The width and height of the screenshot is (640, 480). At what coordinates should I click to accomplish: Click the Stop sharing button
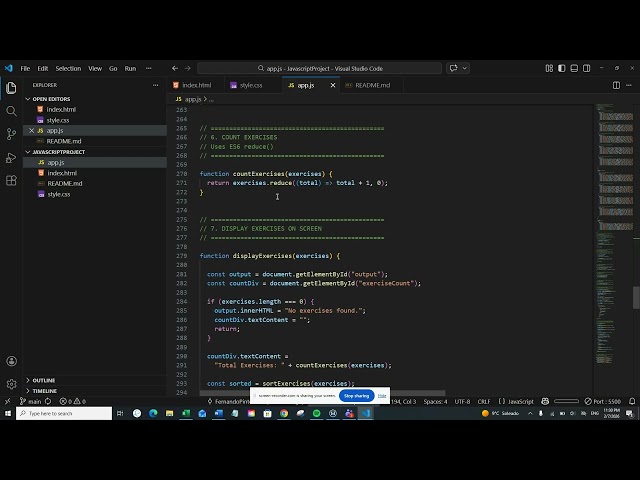pyautogui.click(x=357, y=395)
